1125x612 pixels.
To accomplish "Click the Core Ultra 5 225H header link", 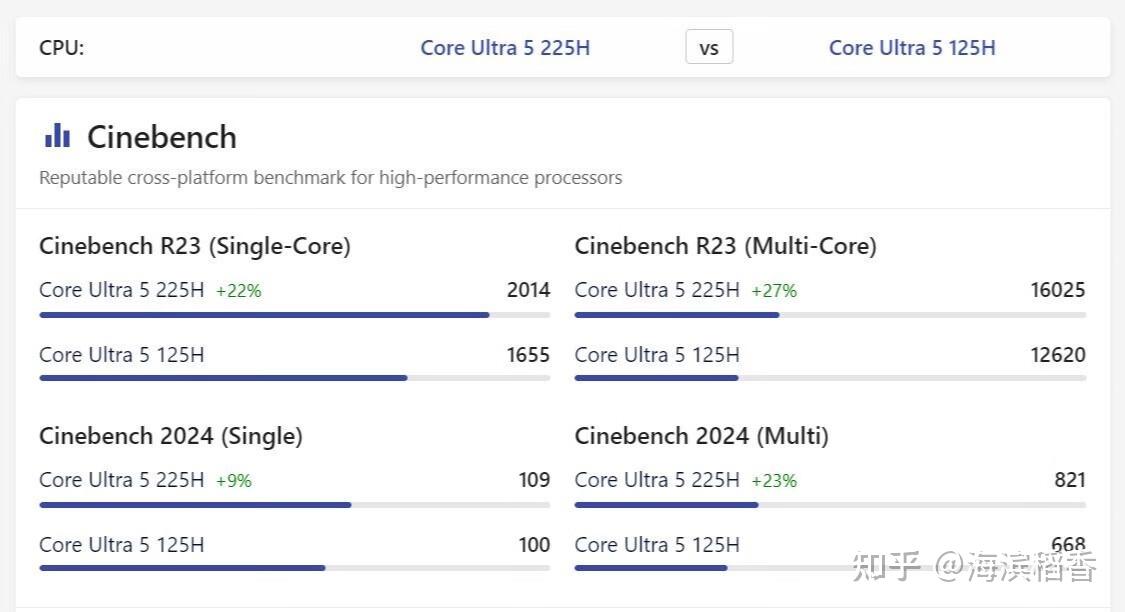I will click(x=505, y=48).
